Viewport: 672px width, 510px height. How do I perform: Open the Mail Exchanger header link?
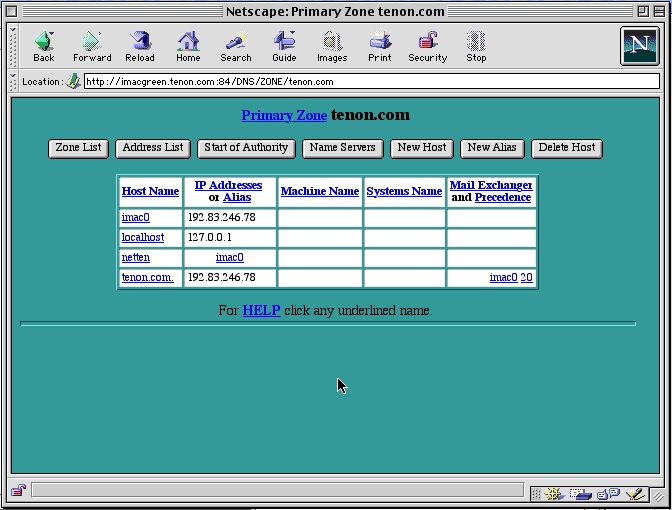tap(491, 185)
